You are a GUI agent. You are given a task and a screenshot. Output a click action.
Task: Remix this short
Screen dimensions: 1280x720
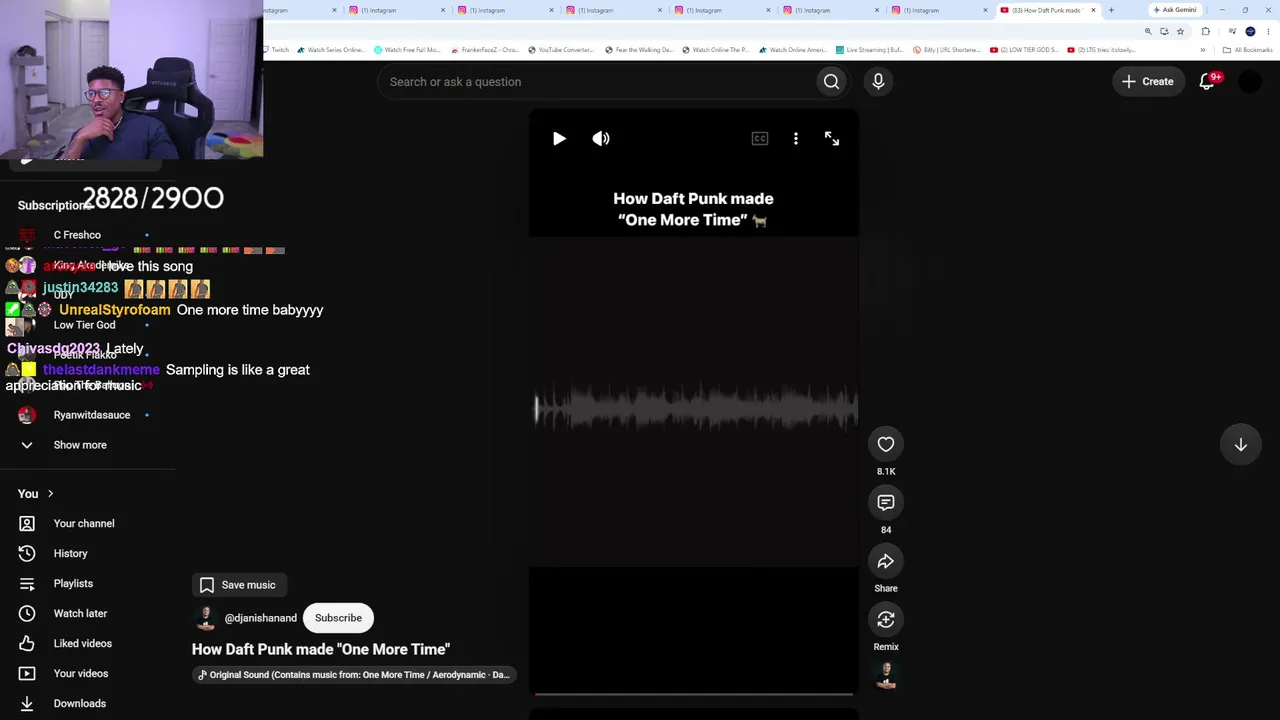[886, 619]
